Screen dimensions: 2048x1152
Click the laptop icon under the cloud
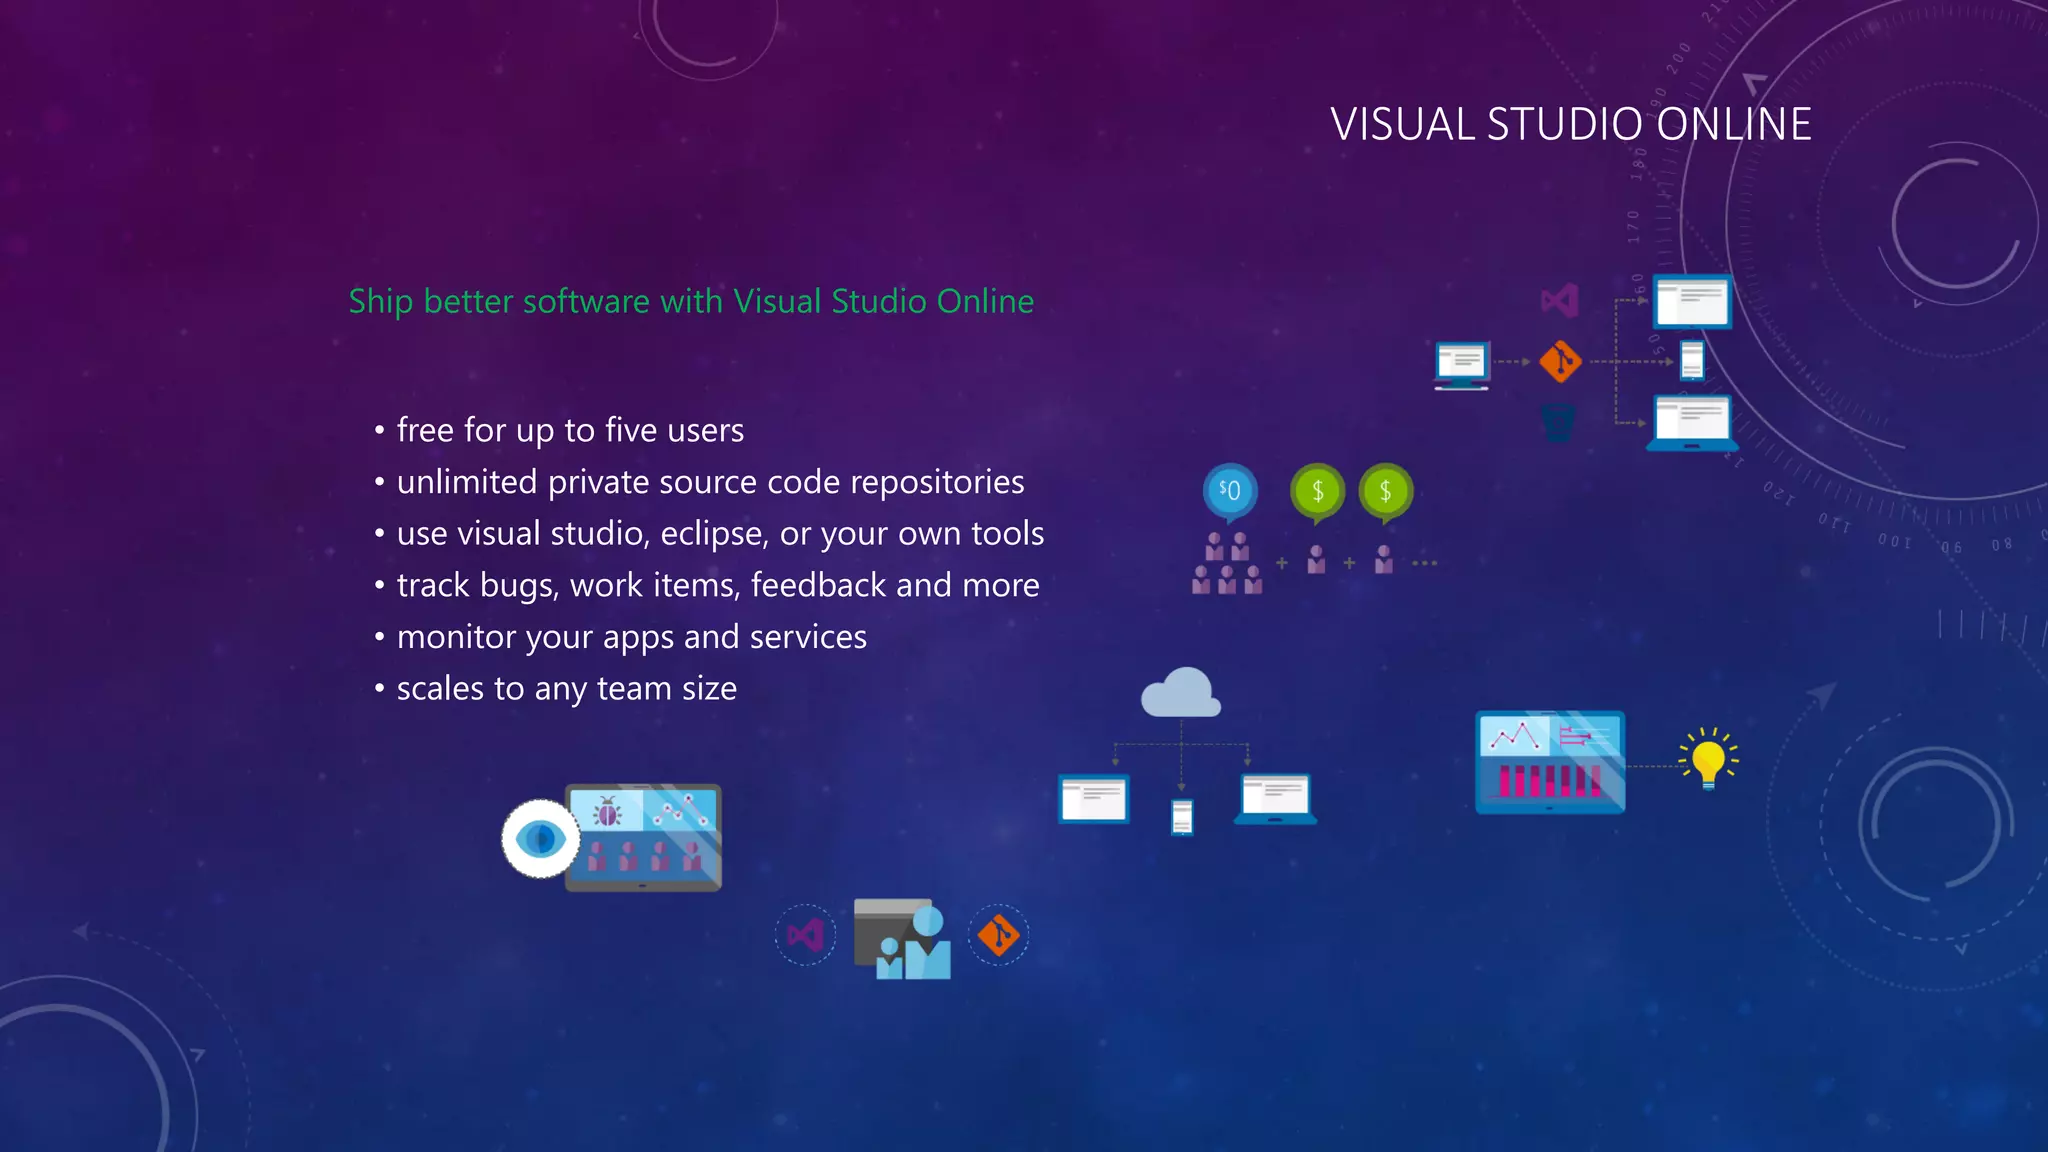(x=1275, y=799)
